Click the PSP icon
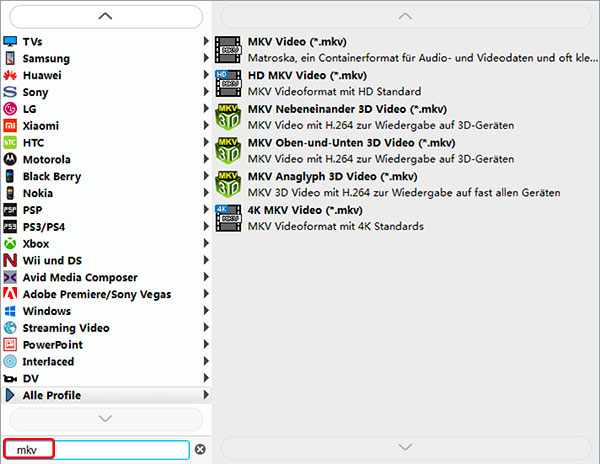600x464 pixels. point(10,210)
